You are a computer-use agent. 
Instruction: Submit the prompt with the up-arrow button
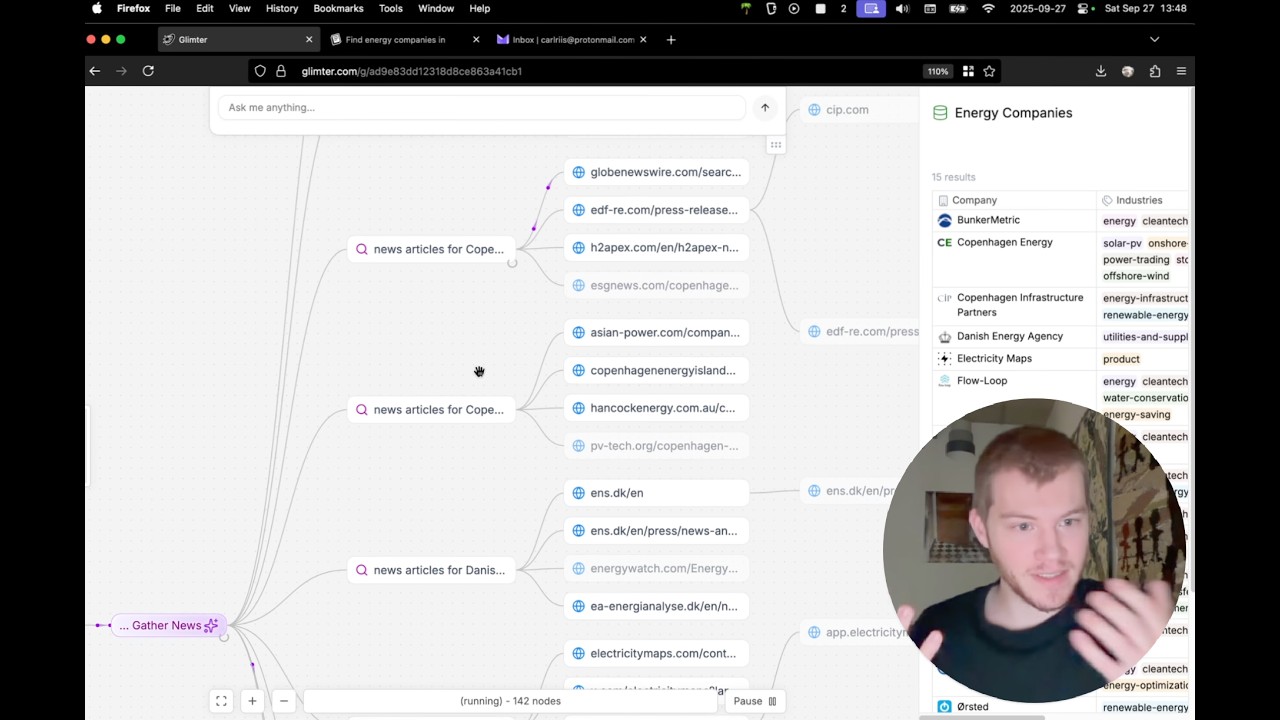point(765,108)
